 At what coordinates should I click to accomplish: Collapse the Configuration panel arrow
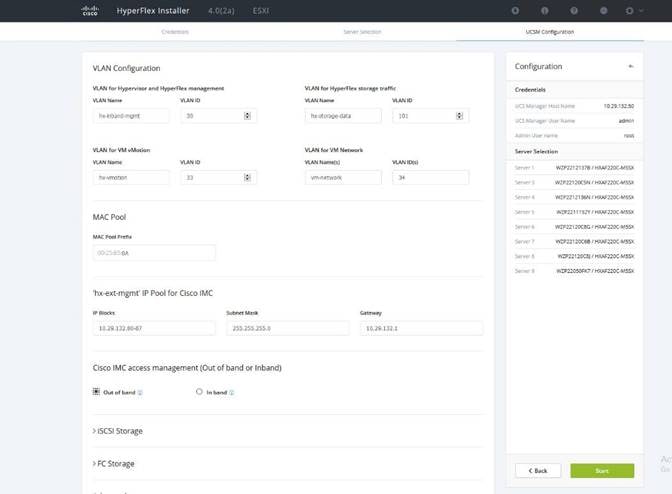[x=631, y=66]
